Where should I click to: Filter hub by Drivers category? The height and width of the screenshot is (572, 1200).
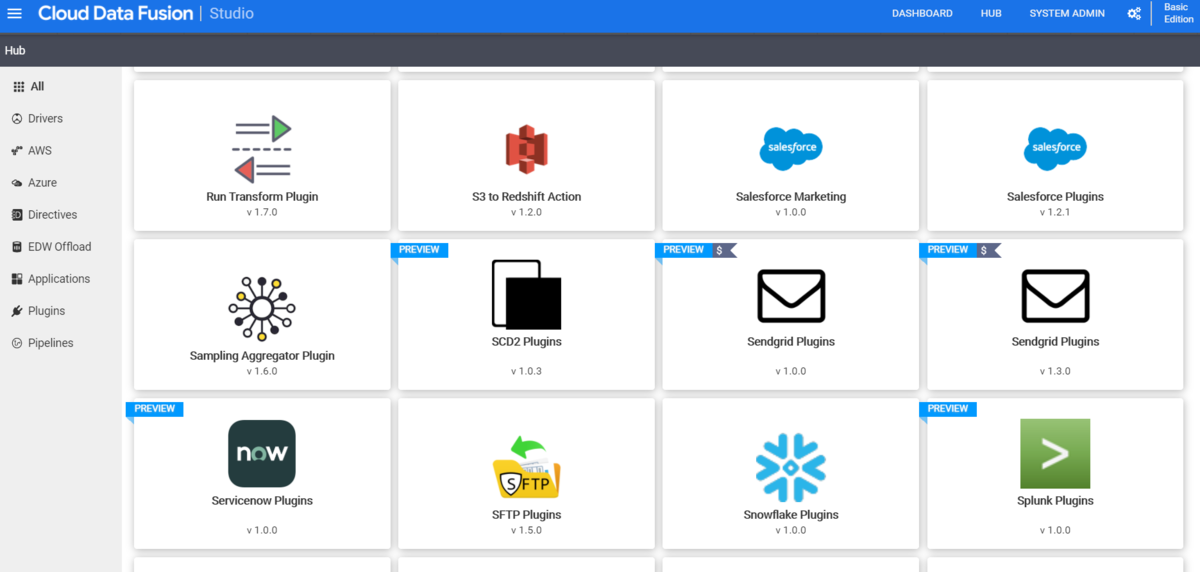(x=45, y=119)
